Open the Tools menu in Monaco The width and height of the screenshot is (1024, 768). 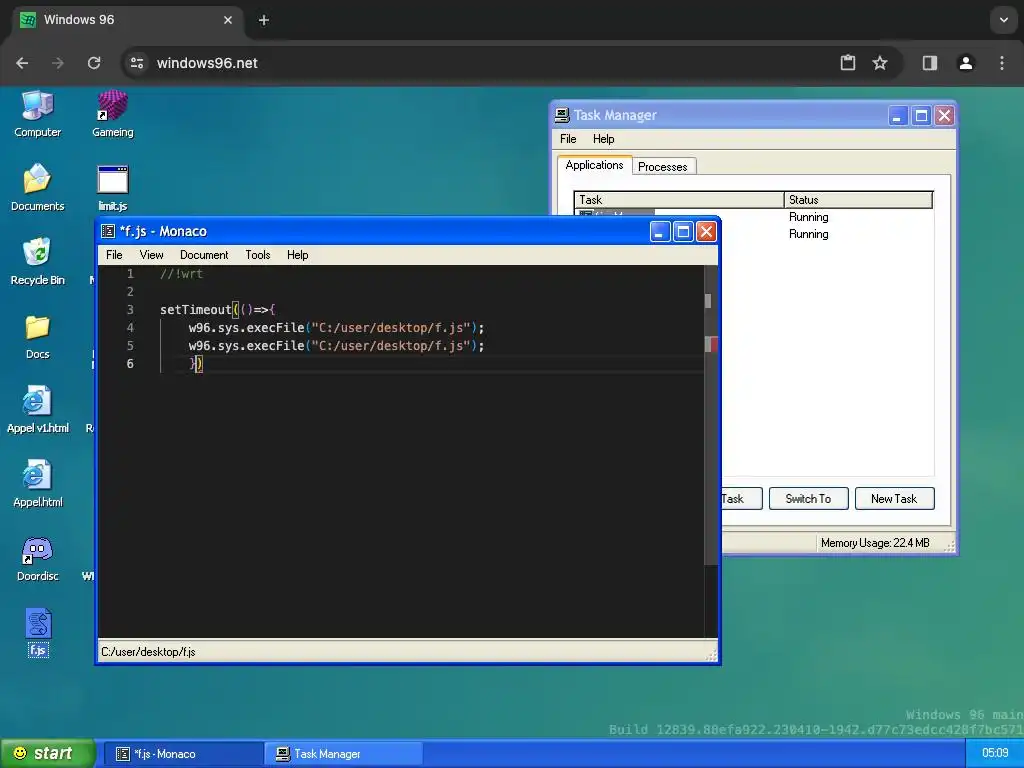[258, 255]
